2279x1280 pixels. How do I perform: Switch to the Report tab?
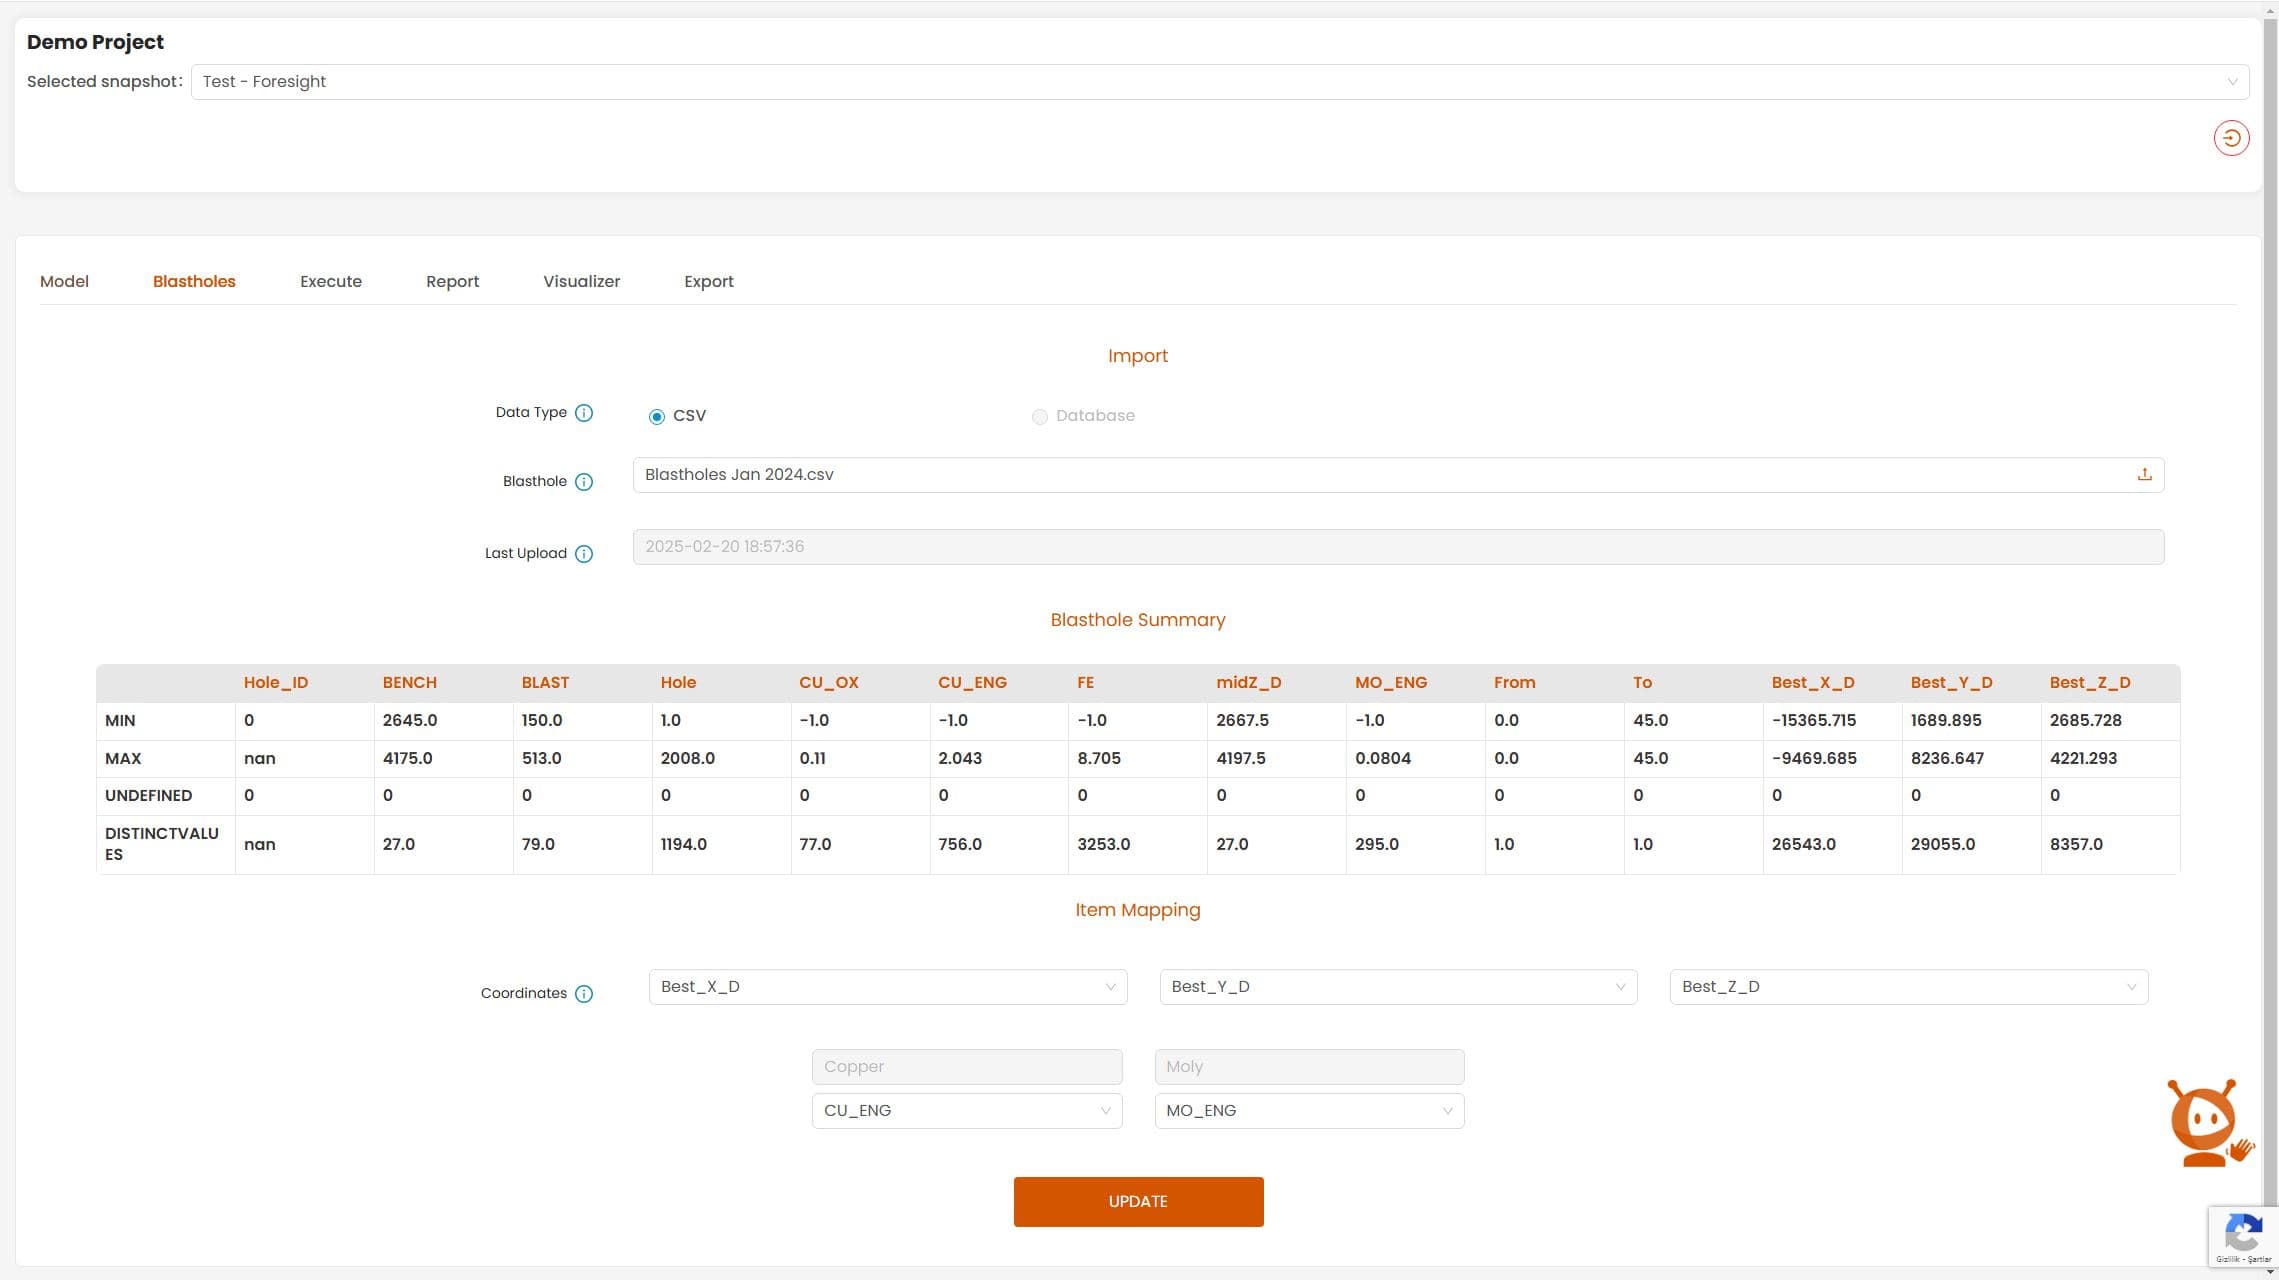click(x=452, y=282)
